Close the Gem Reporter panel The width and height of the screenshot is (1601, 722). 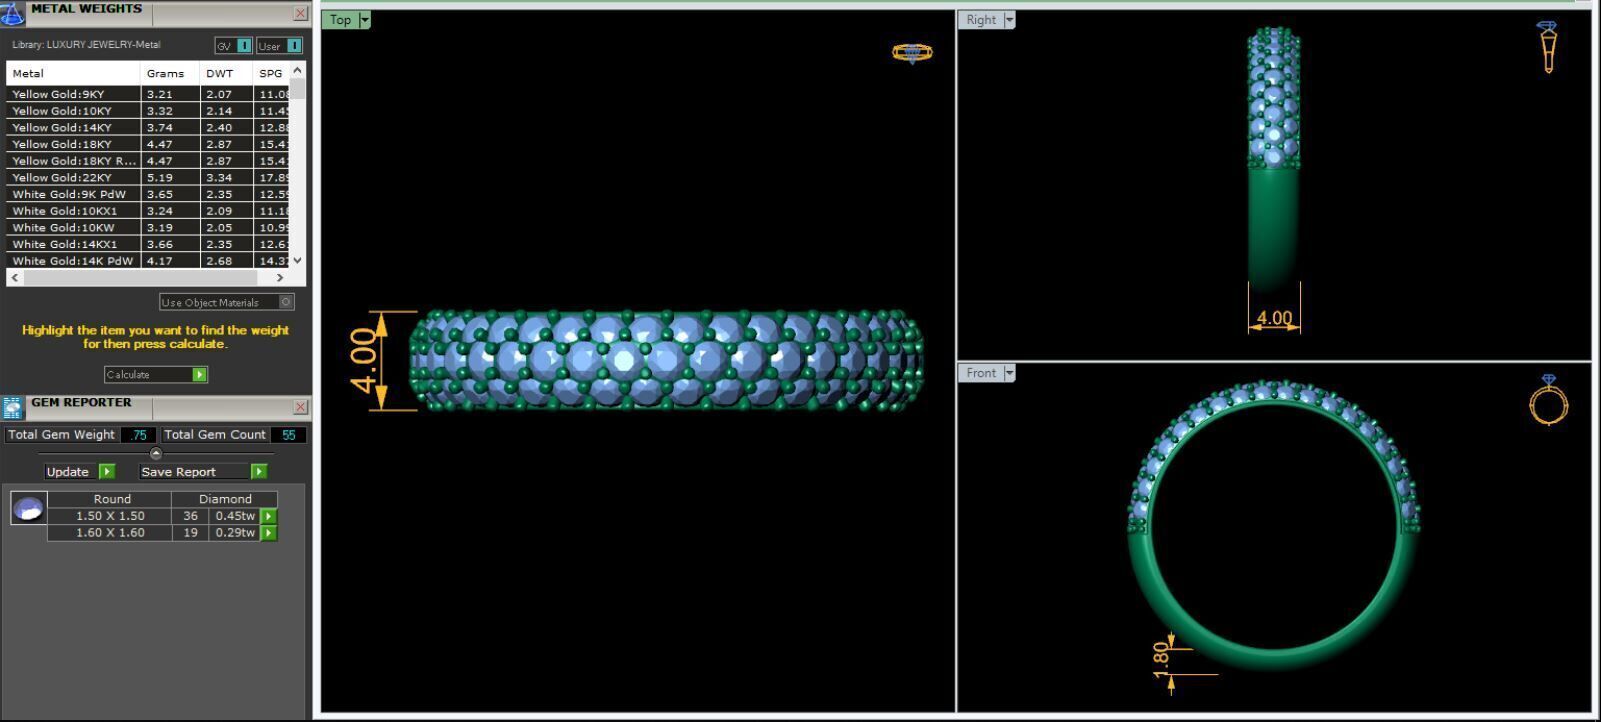301,407
